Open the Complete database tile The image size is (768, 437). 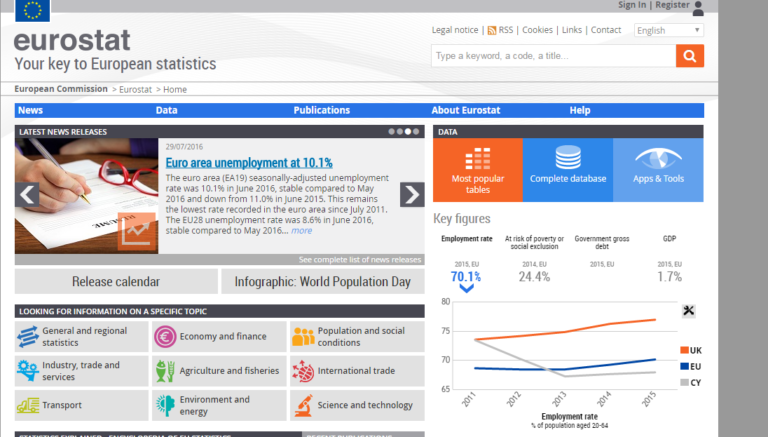568,170
